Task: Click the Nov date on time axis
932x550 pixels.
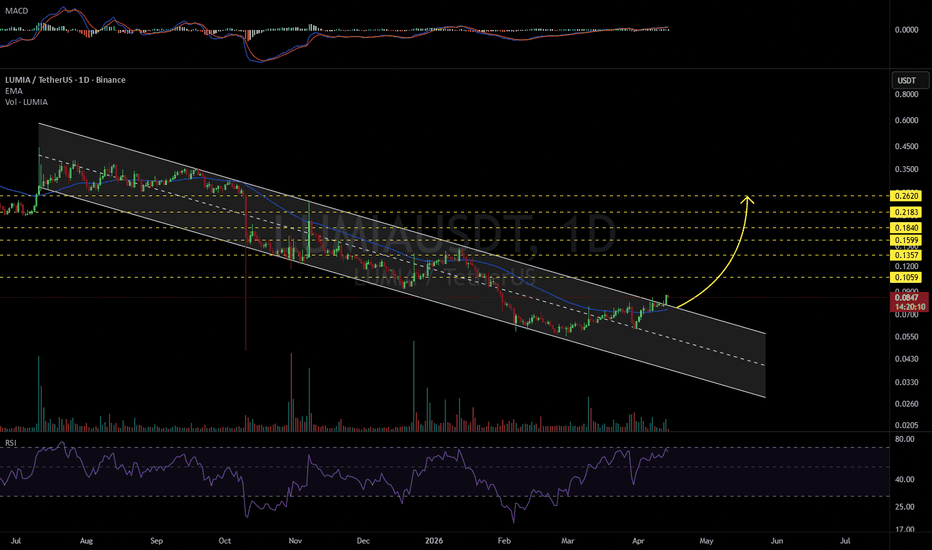Action: point(295,541)
